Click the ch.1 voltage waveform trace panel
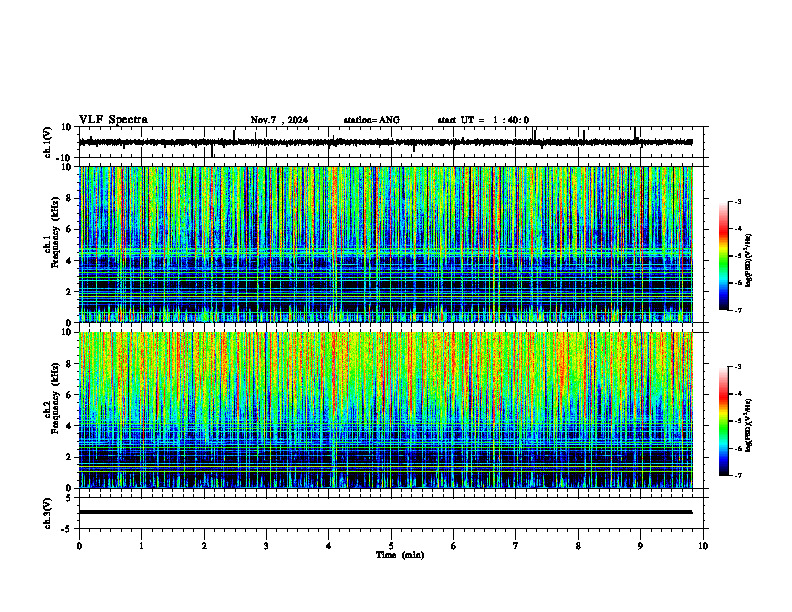792x612 pixels. [391, 142]
